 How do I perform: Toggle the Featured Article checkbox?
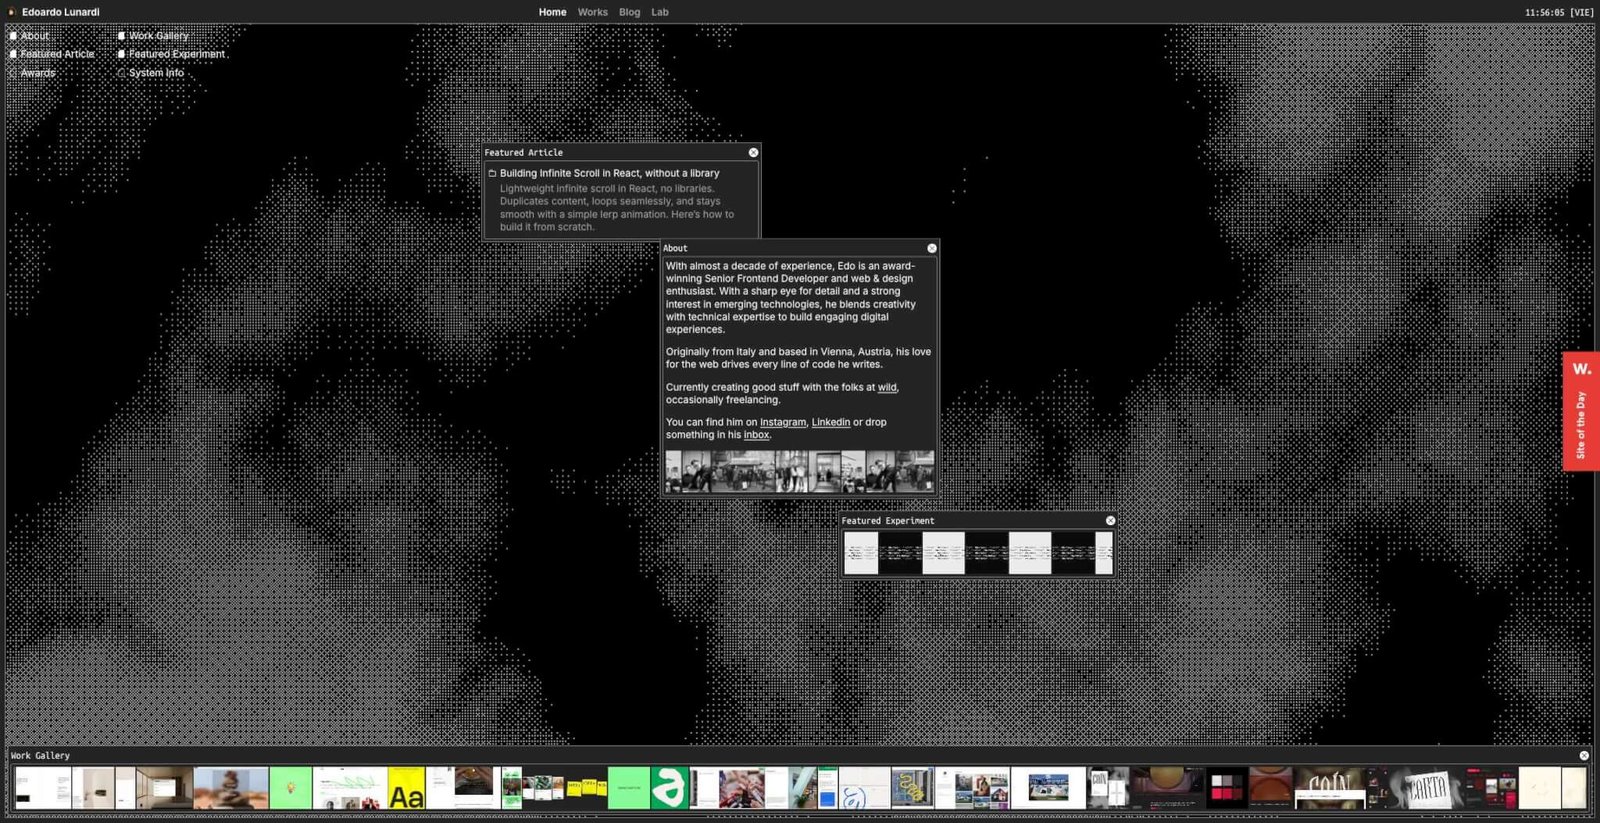(x=14, y=54)
